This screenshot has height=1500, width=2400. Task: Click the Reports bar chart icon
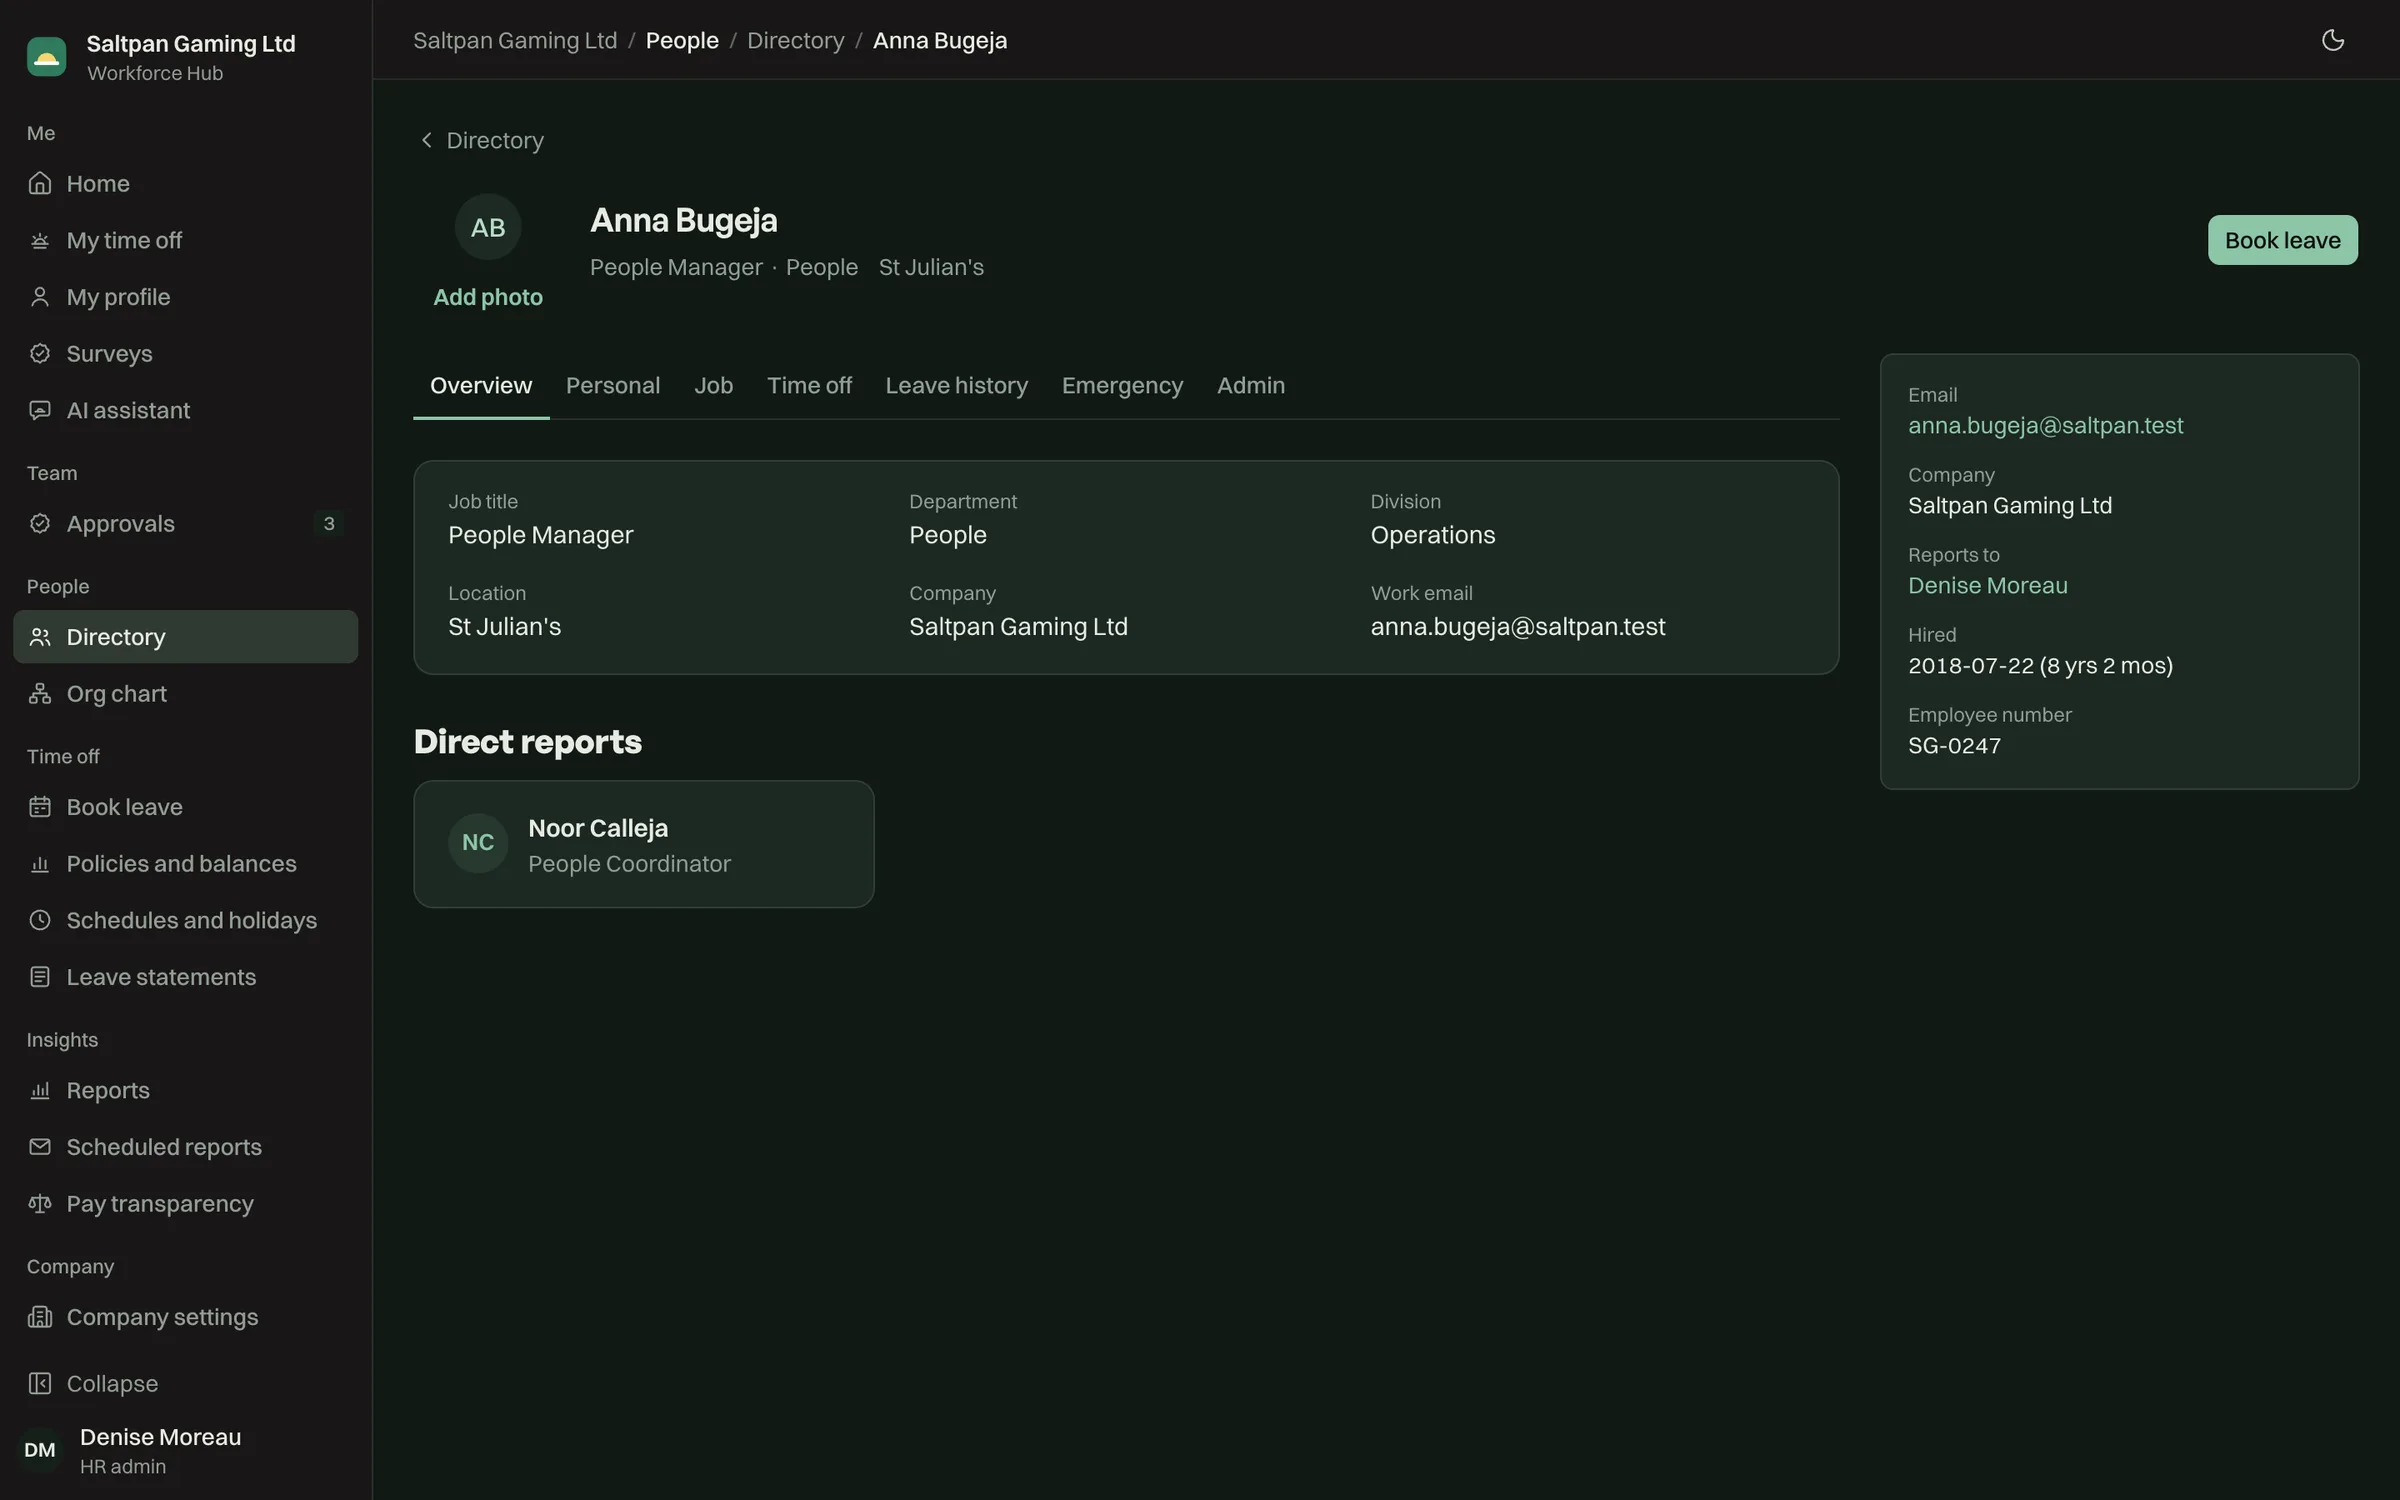pyautogui.click(x=40, y=1090)
